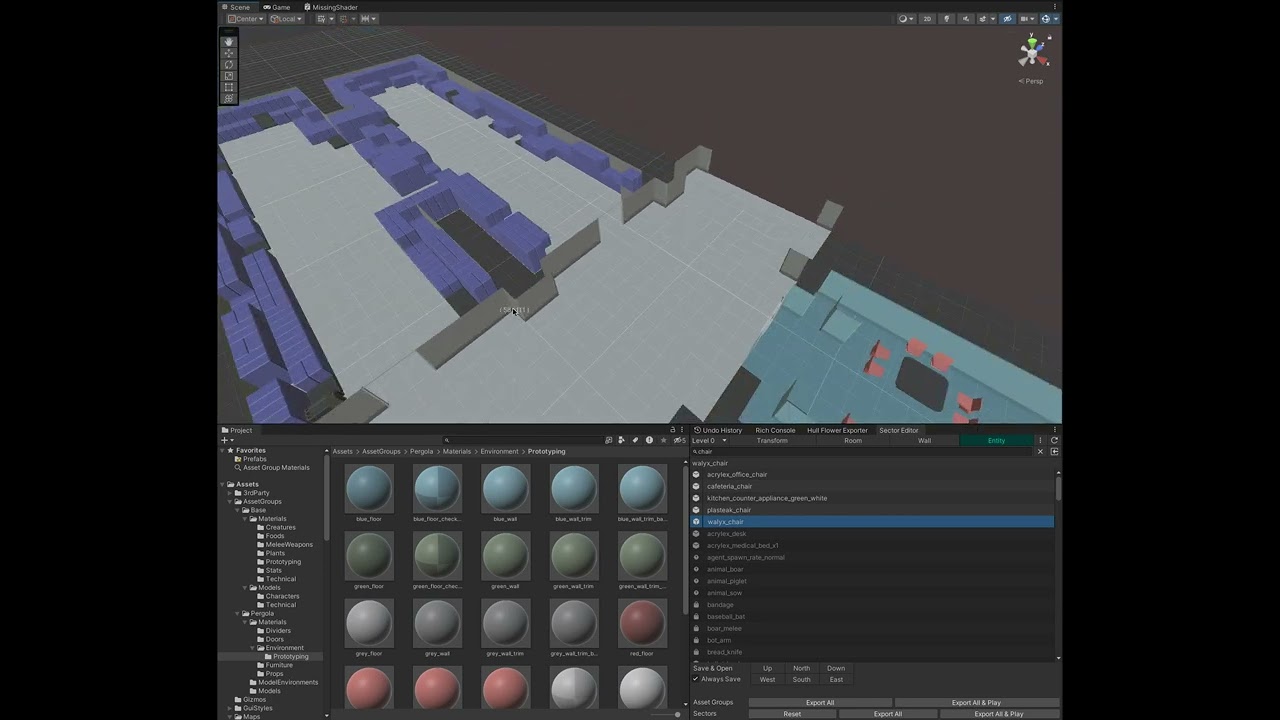Switch to Wall mode tab
Image resolution: width=1280 pixels, height=720 pixels.
click(x=925, y=440)
